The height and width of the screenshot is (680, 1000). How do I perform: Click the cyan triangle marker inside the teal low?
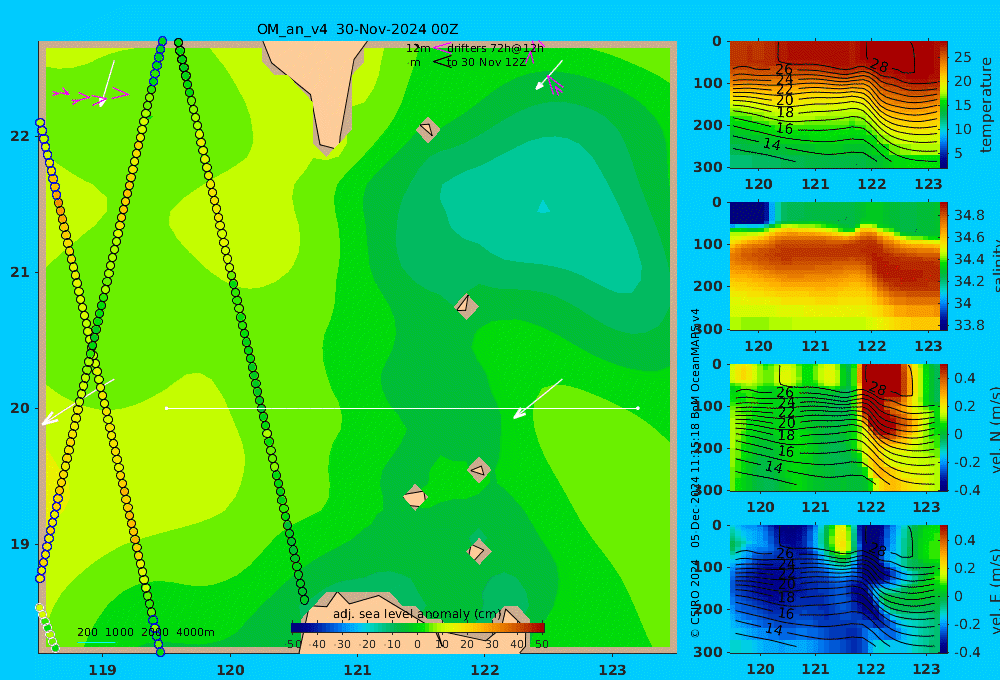tap(543, 206)
